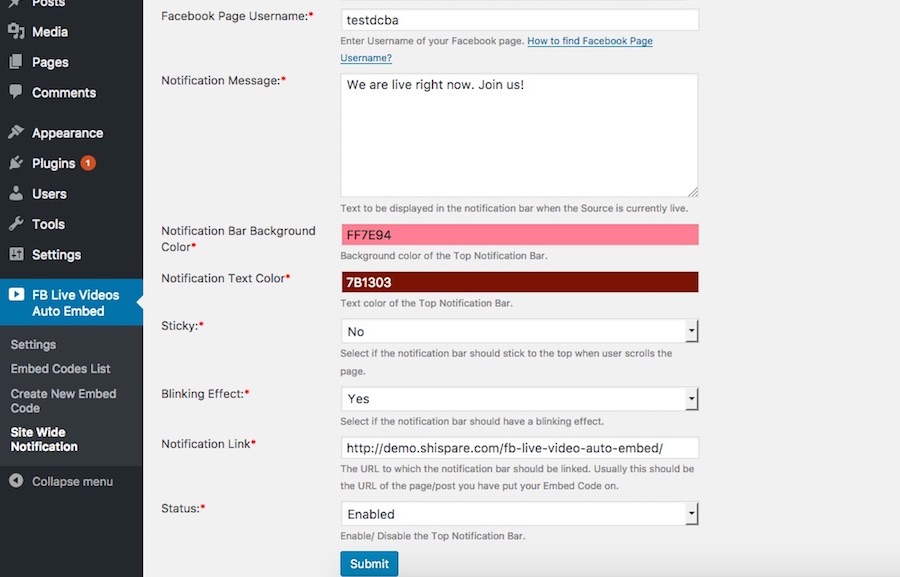Click inside the Notification Message textarea
This screenshot has height=577, width=900.
point(519,135)
